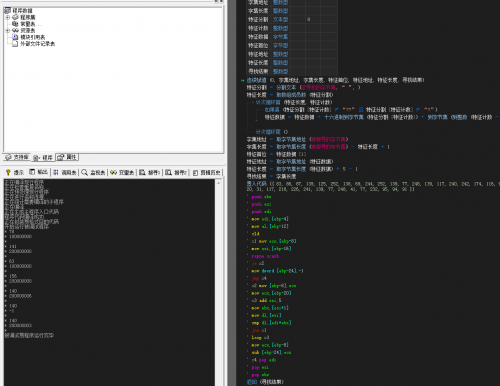Open the 搜寻1 search results tab
The height and width of the screenshot is (386, 500).
[x=150, y=172]
